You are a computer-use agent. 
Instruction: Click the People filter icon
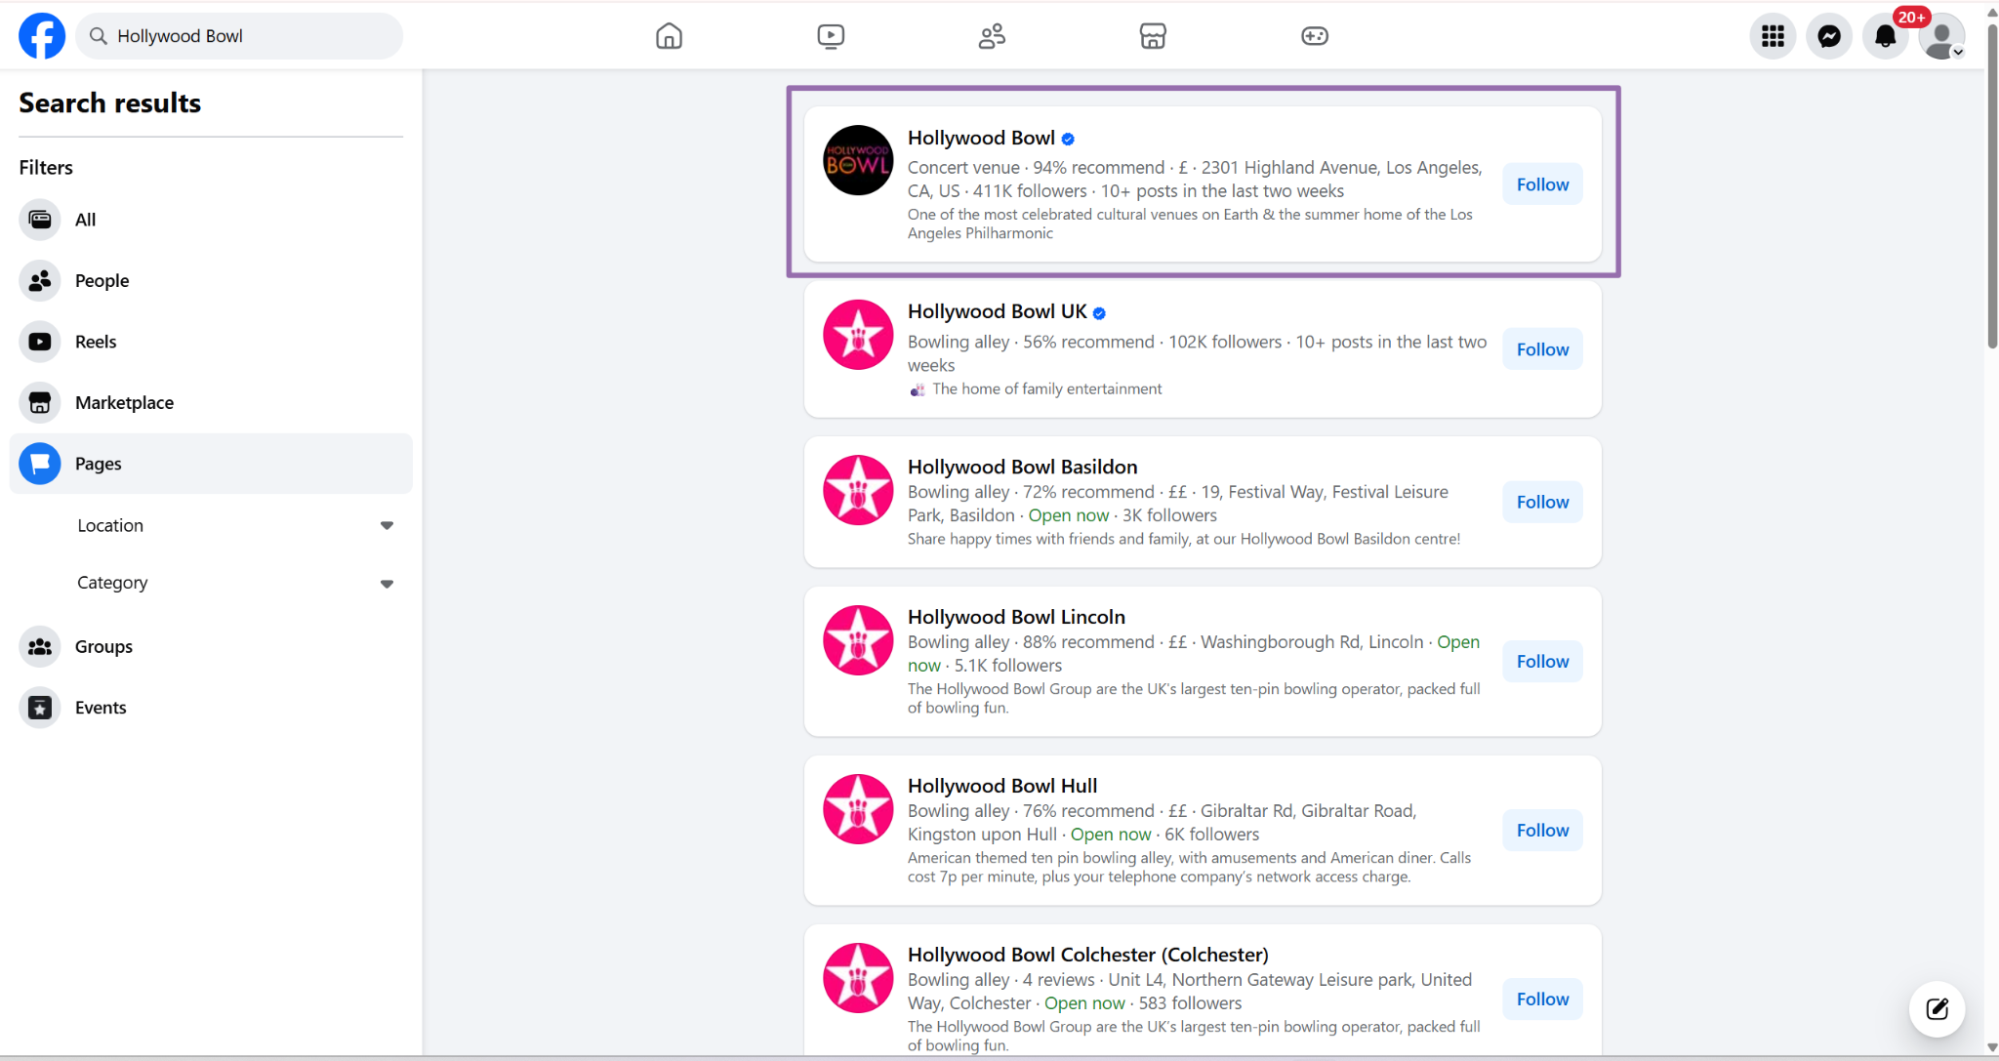[40, 281]
